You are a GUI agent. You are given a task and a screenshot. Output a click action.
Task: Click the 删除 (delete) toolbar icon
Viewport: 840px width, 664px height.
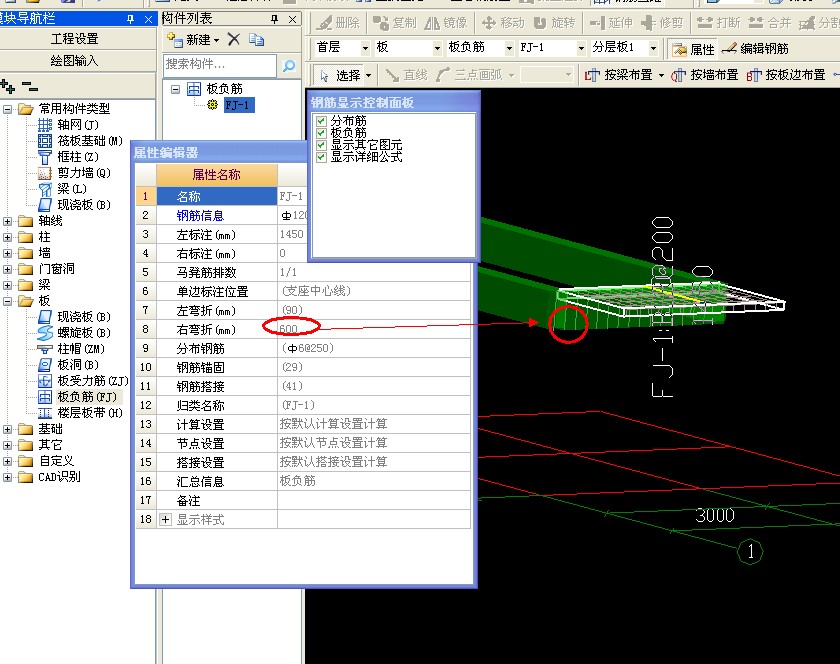tap(338, 23)
